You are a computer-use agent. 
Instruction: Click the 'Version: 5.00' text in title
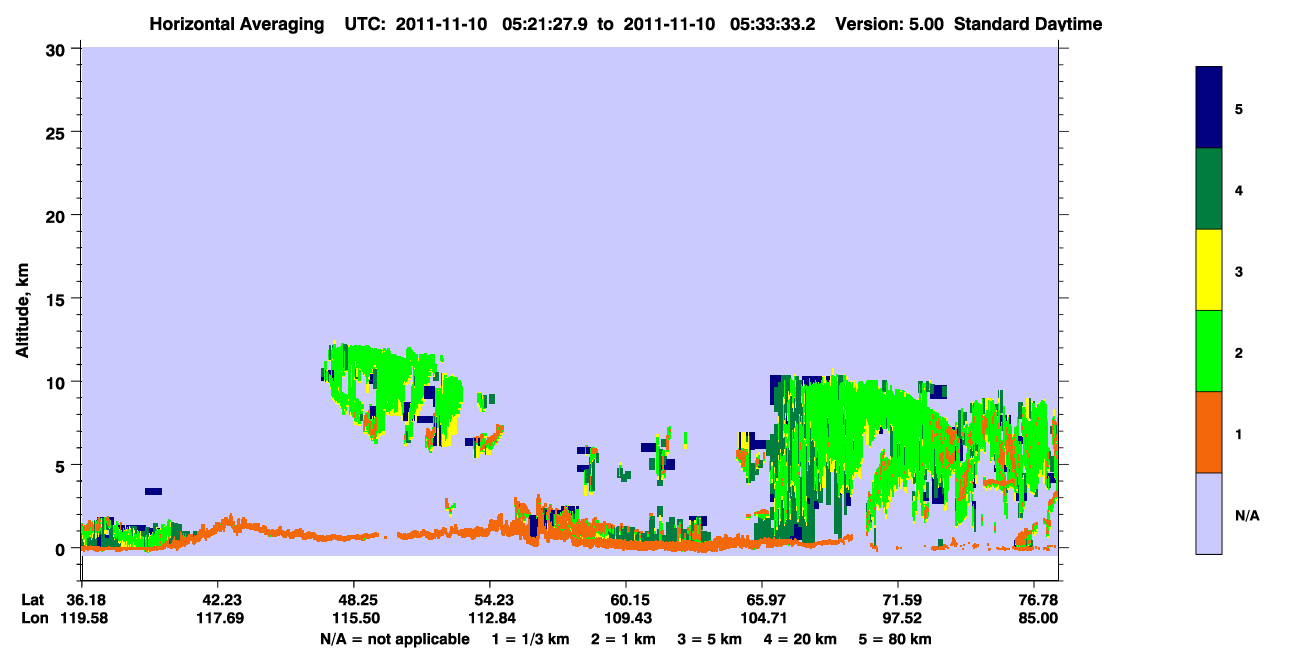[x=888, y=24]
